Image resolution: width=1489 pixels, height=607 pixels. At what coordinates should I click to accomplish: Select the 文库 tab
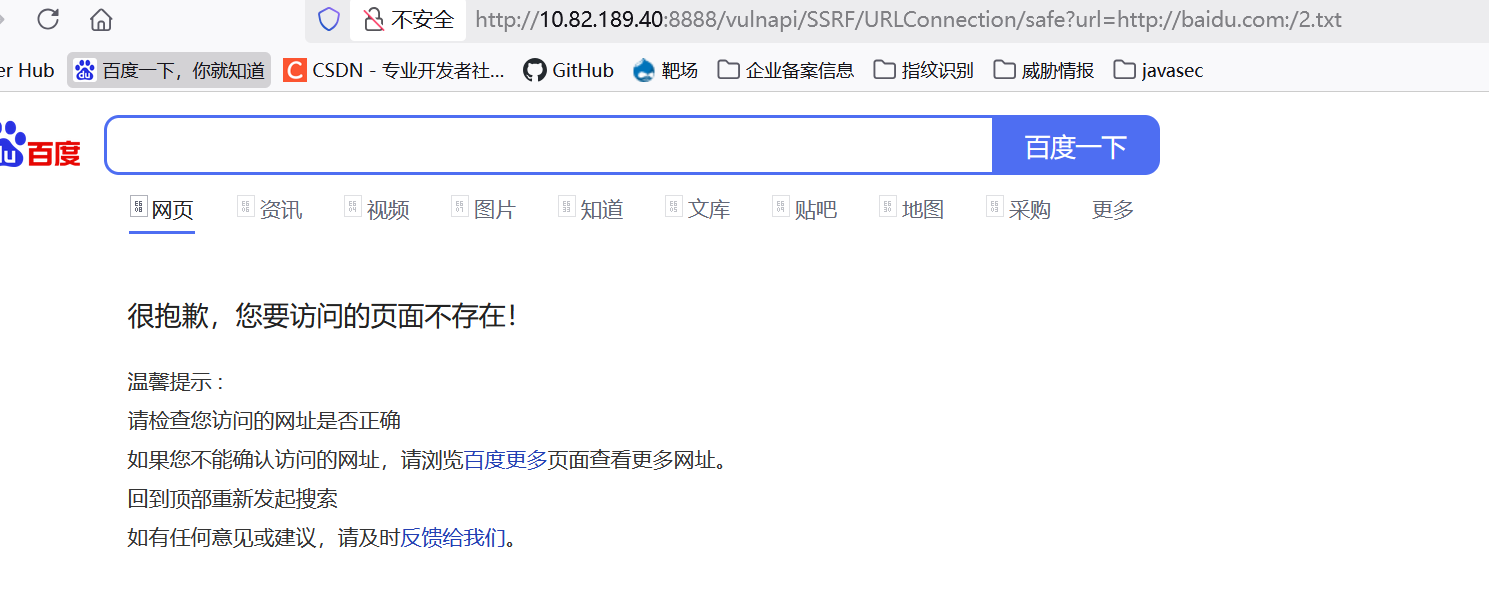pyautogui.click(x=698, y=210)
